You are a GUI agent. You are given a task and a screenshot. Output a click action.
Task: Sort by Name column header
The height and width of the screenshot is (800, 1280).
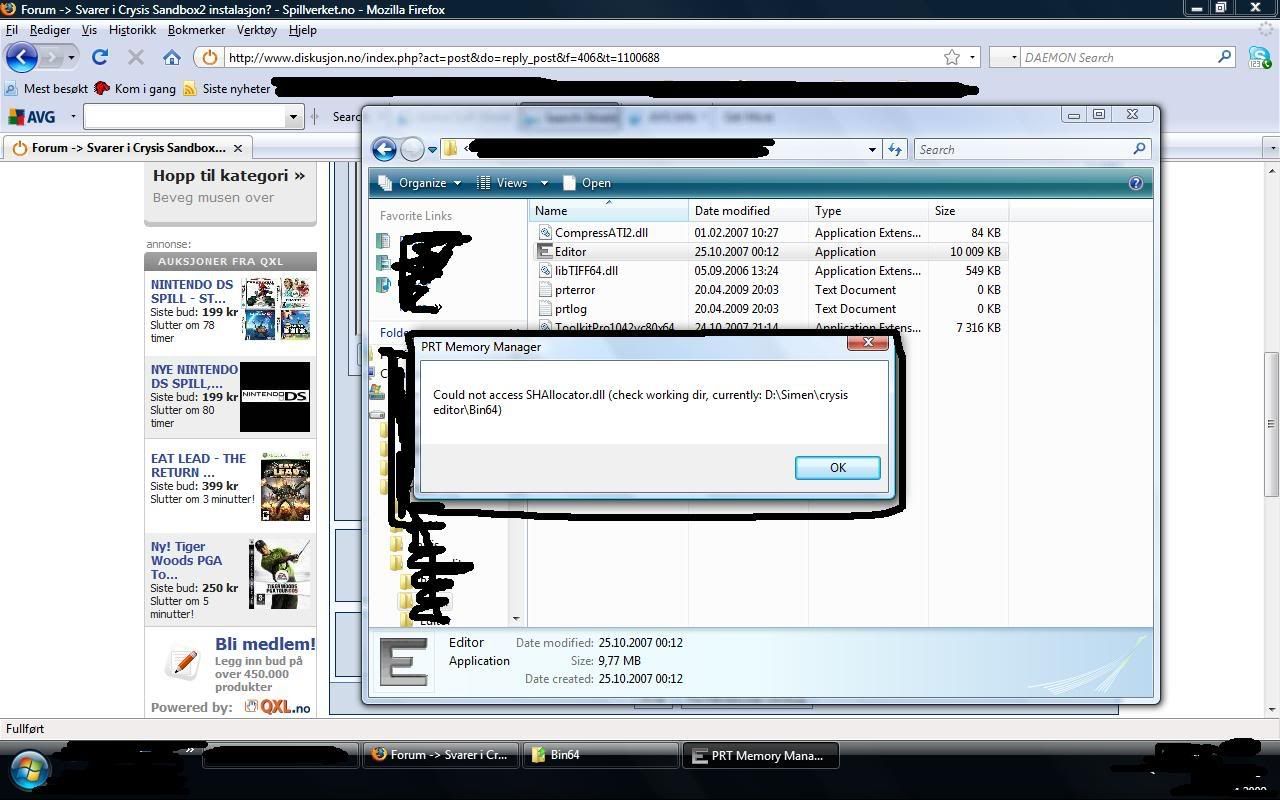coord(608,211)
